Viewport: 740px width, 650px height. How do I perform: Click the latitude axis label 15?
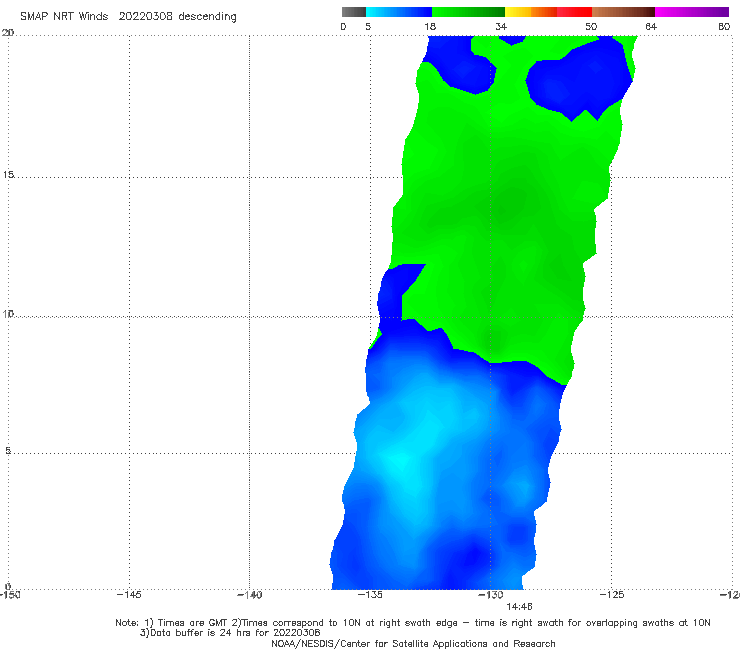[8, 175]
